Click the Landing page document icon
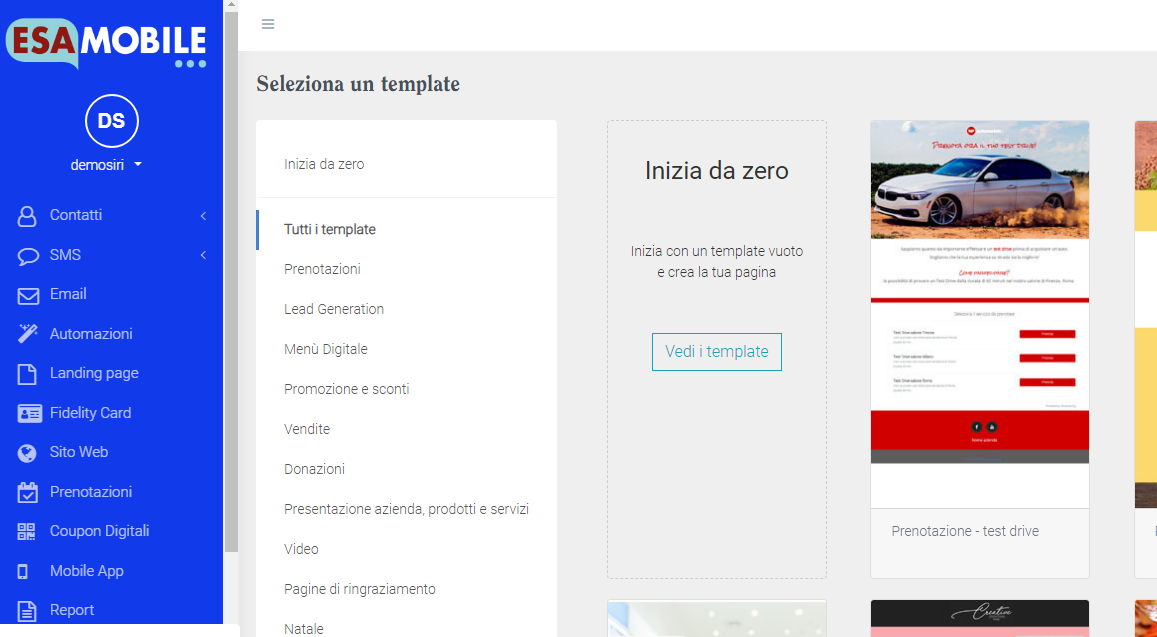This screenshot has height=637, width=1157. pos(27,373)
